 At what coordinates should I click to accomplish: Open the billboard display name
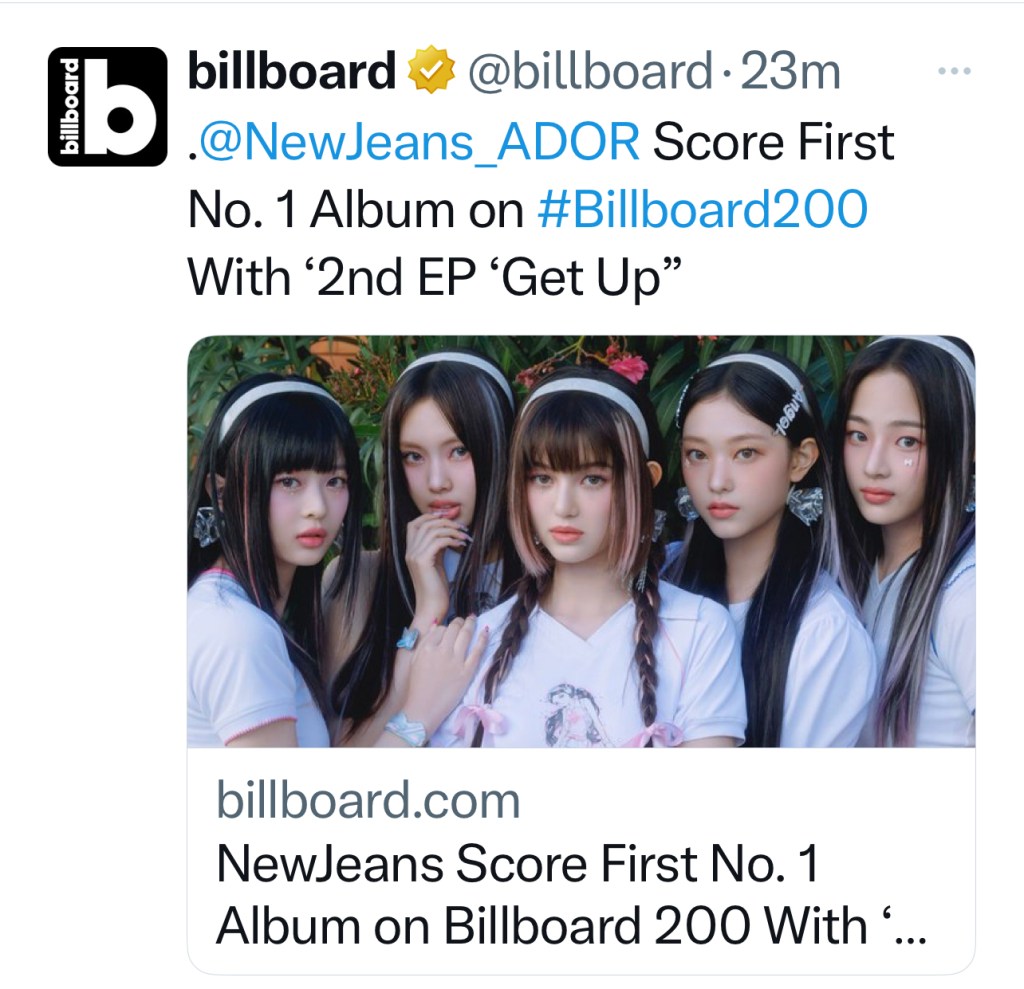(x=291, y=70)
